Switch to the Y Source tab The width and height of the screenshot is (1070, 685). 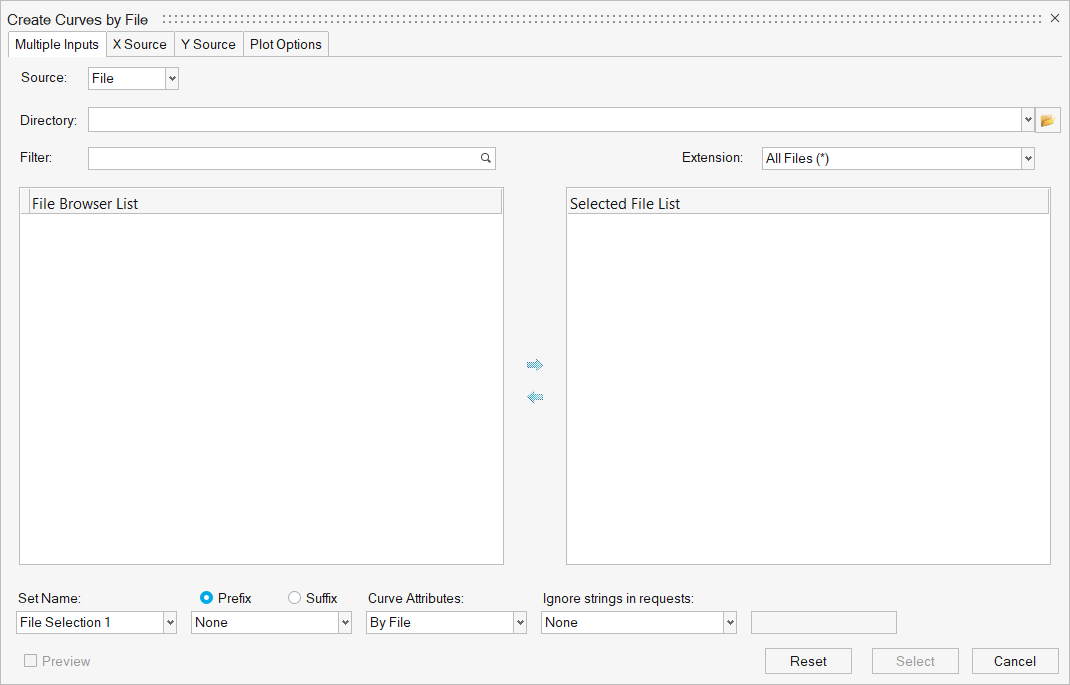[208, 44]
